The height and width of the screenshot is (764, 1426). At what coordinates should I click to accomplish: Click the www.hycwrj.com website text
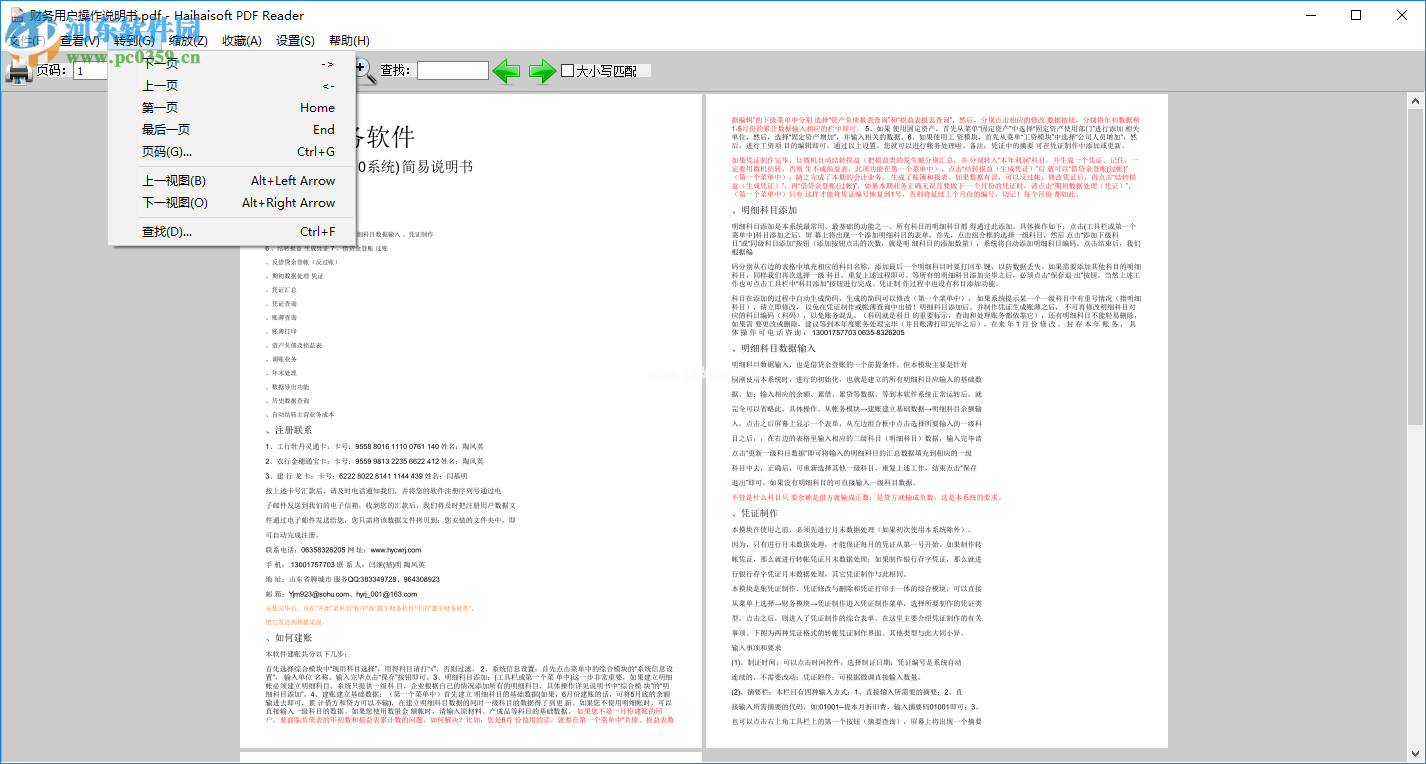(x=396, y=550)
